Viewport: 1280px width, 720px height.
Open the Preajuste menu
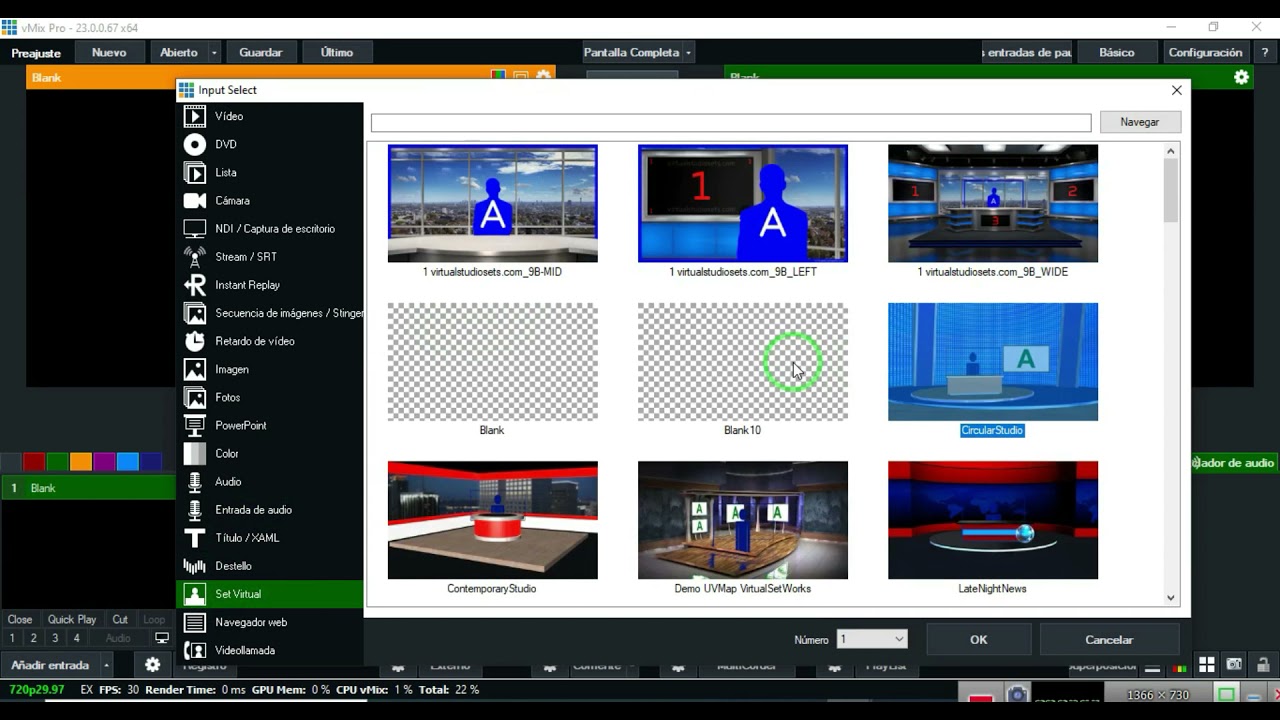click(x=36, y=52)
